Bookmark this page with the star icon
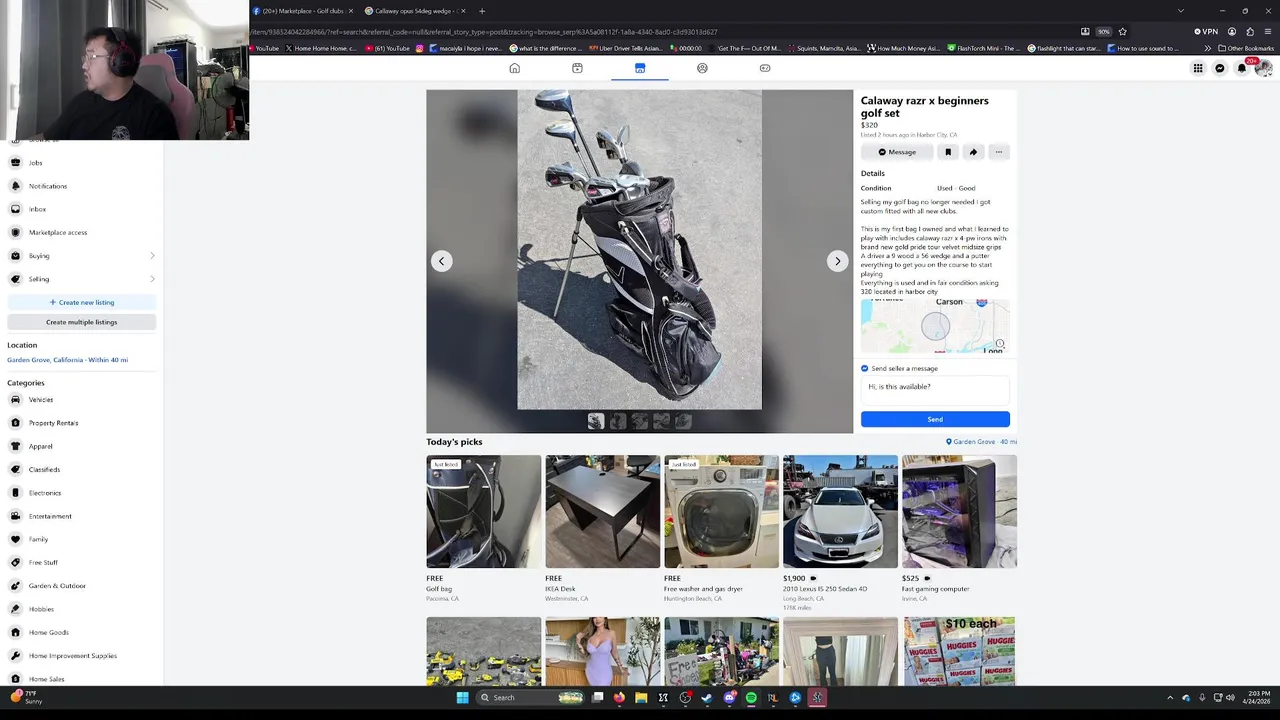The width and height of the screenshot is (1280, 720). [1122, 31]
